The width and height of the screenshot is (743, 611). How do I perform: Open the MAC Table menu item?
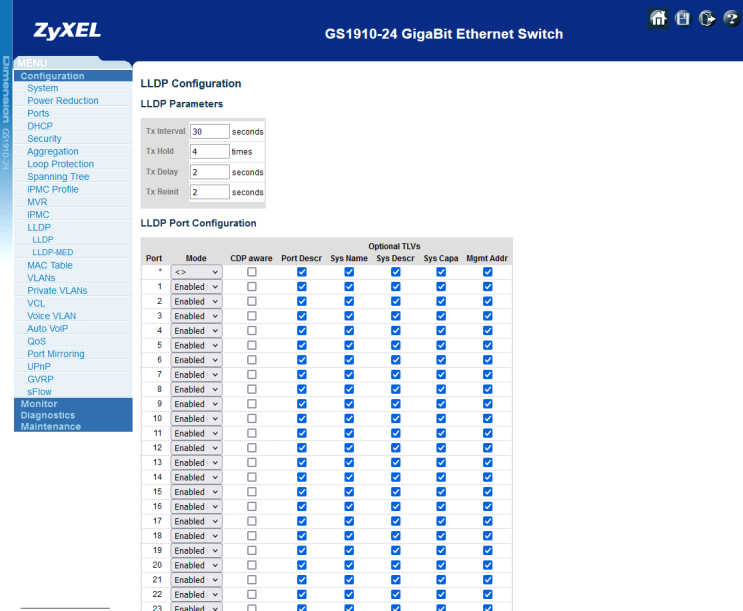50,265
